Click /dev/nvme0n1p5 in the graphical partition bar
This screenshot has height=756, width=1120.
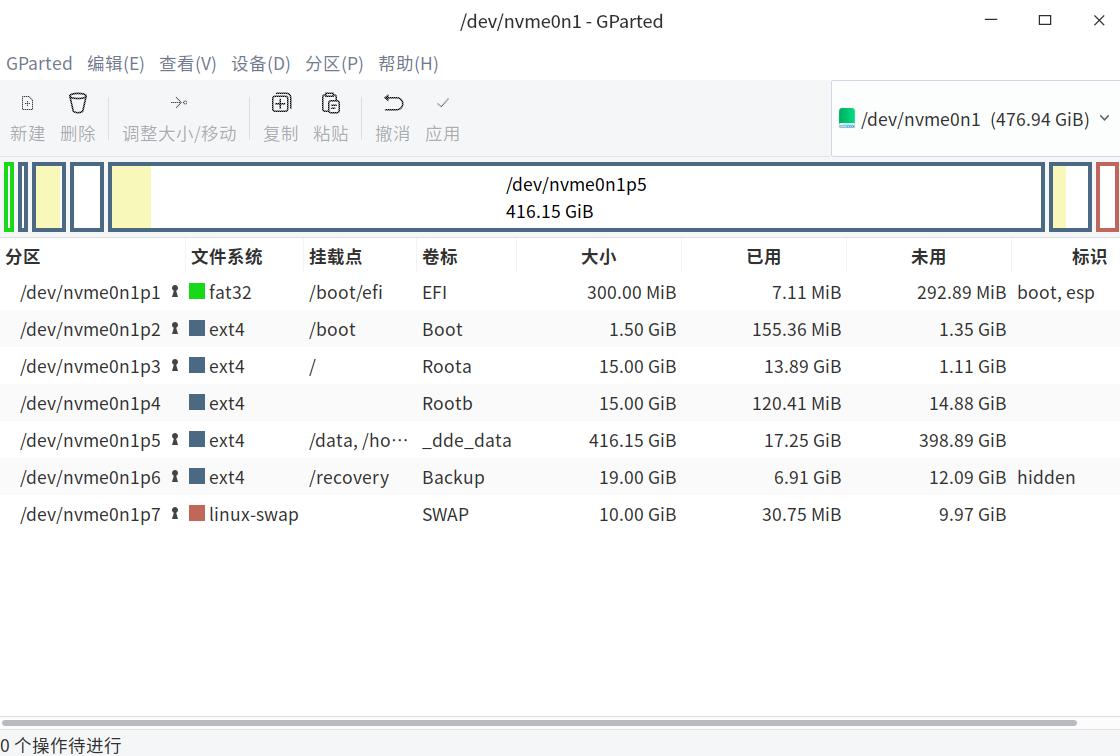click(576, 197)
